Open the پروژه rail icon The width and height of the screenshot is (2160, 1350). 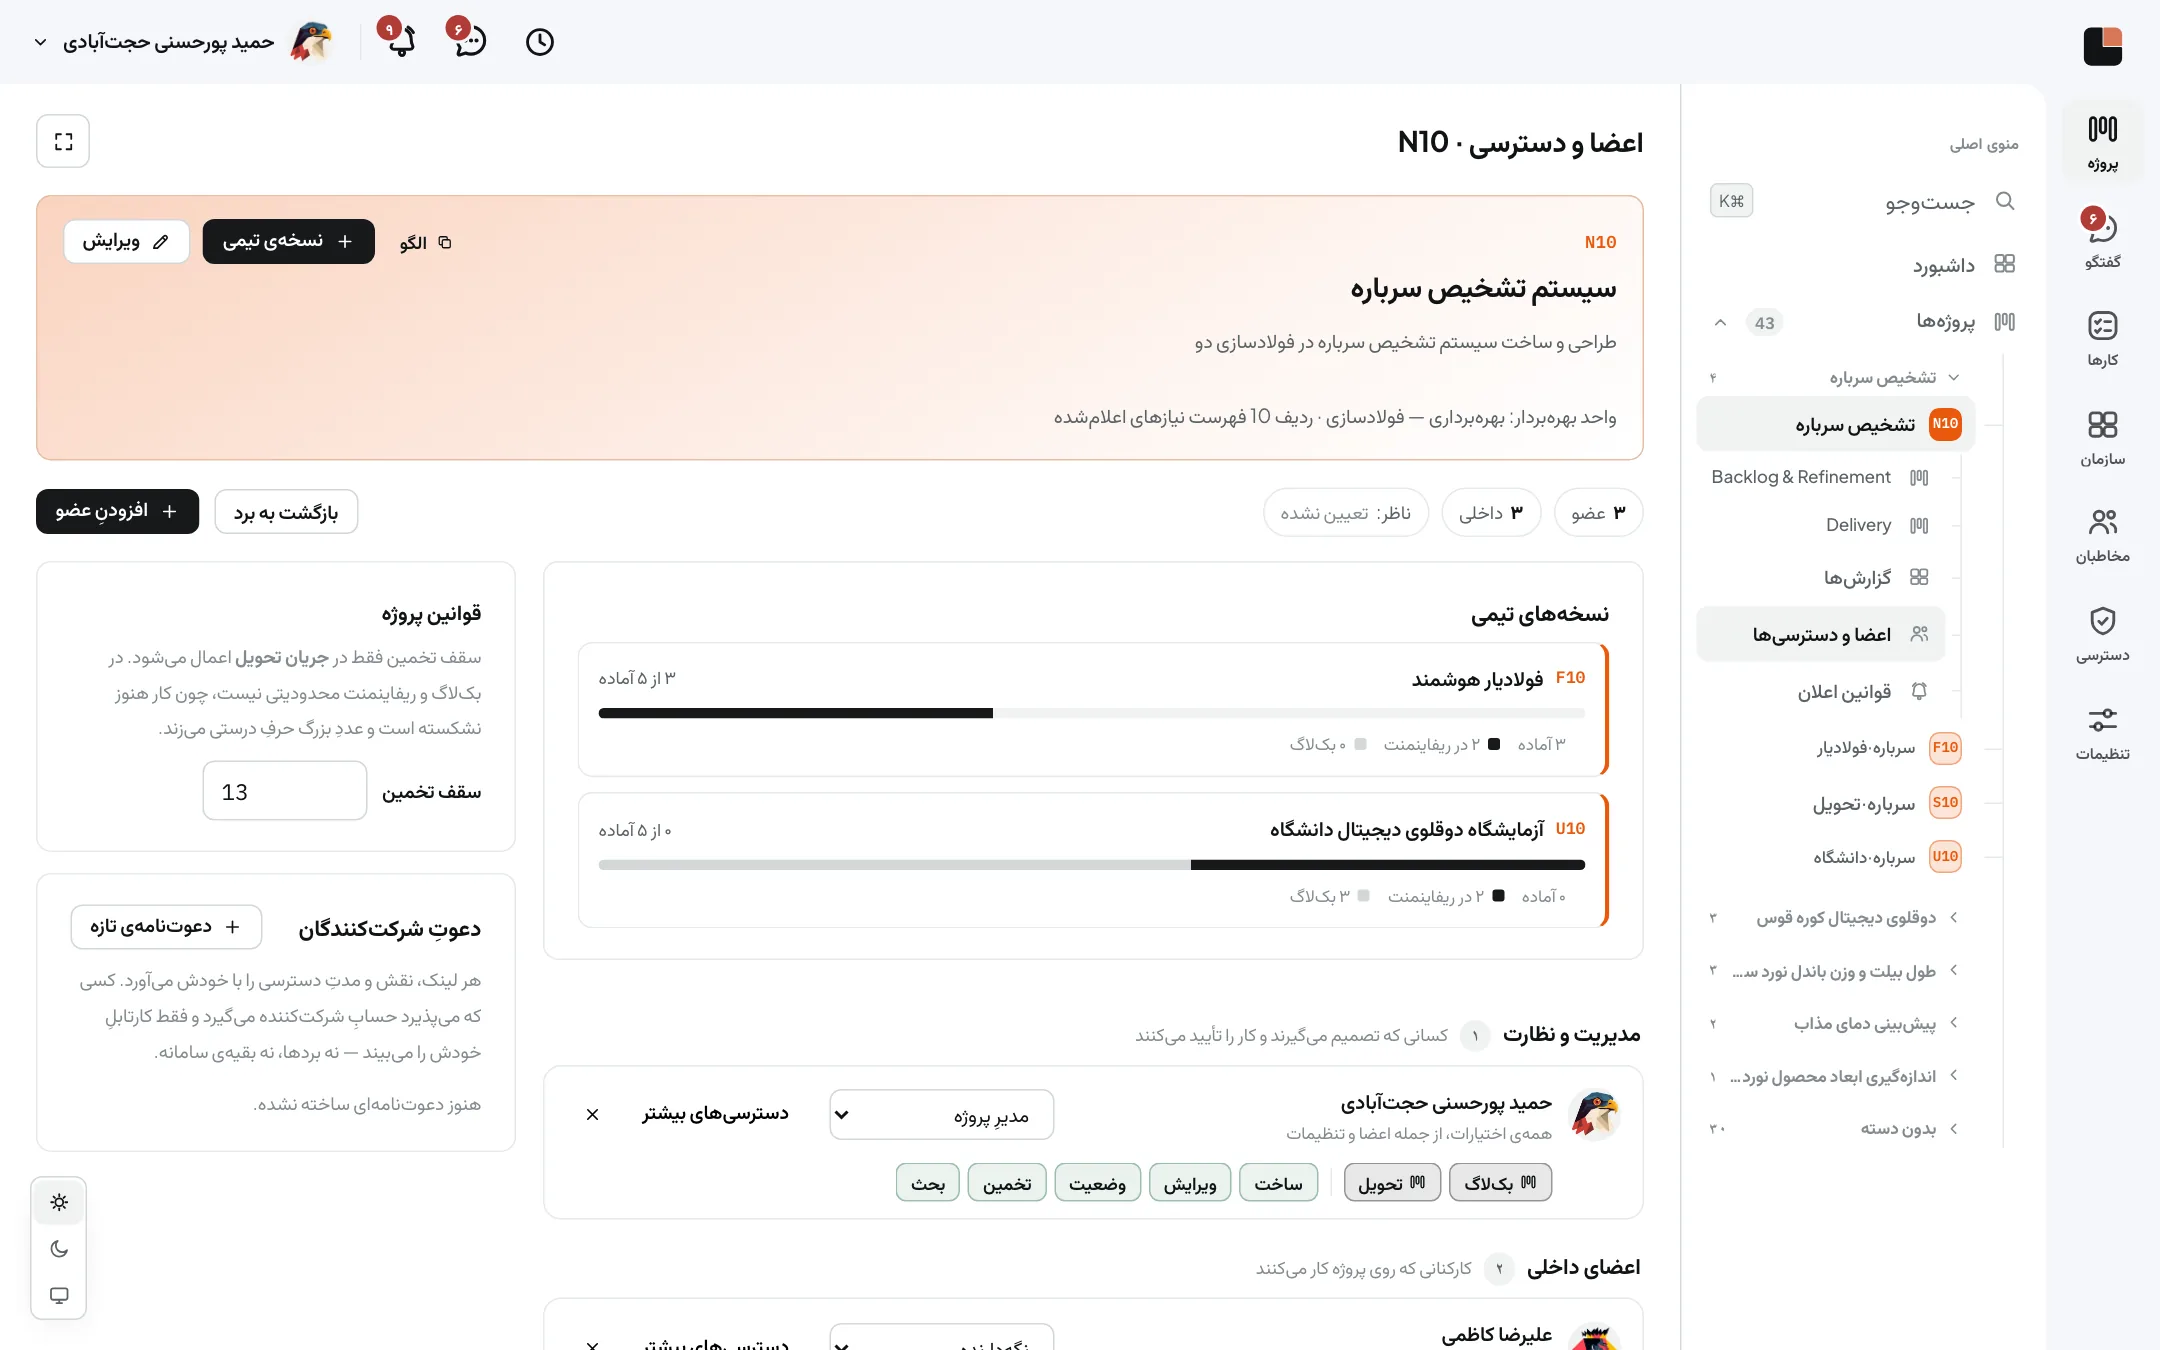(x=2102, y=142)
